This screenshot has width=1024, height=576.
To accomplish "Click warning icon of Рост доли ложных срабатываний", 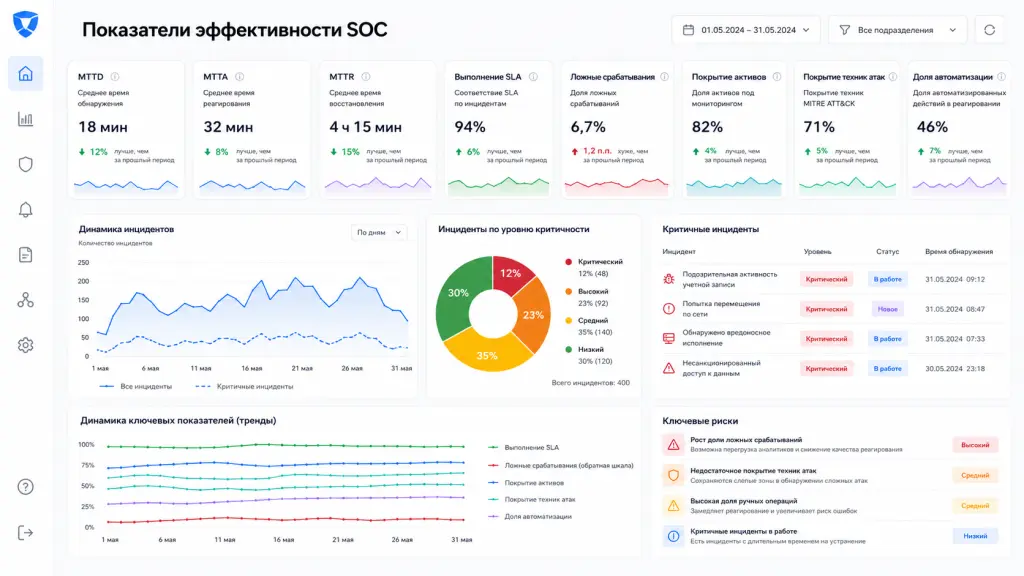I will coord(673,445).
